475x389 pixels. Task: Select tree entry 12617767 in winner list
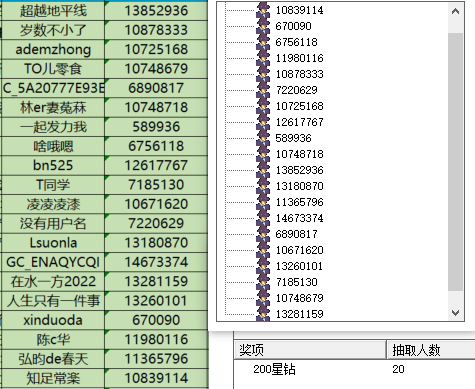(299, 122)
